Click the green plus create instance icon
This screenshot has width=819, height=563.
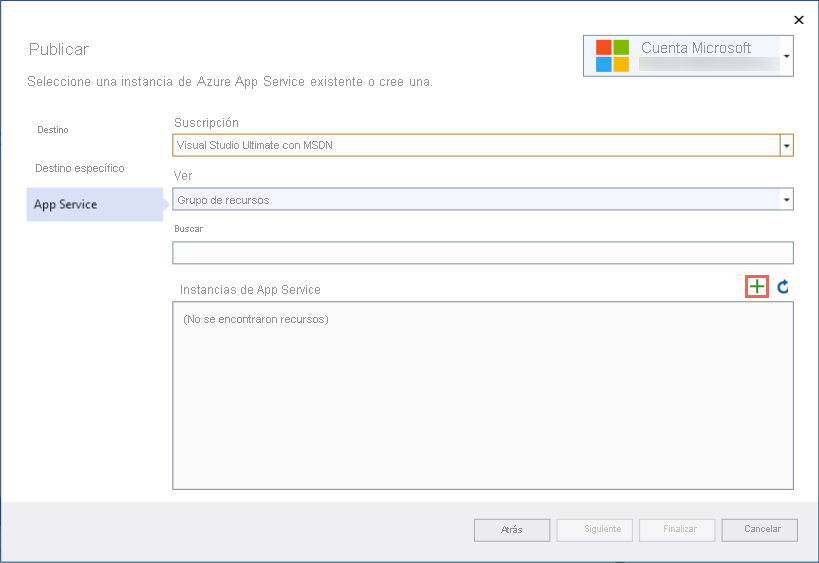pos(757,287)
